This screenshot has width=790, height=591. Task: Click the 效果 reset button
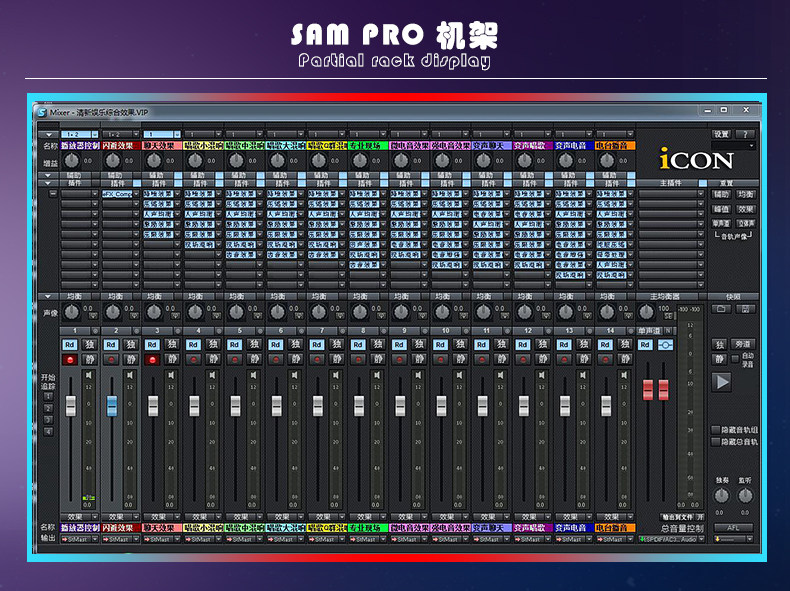tap(746, 209)
